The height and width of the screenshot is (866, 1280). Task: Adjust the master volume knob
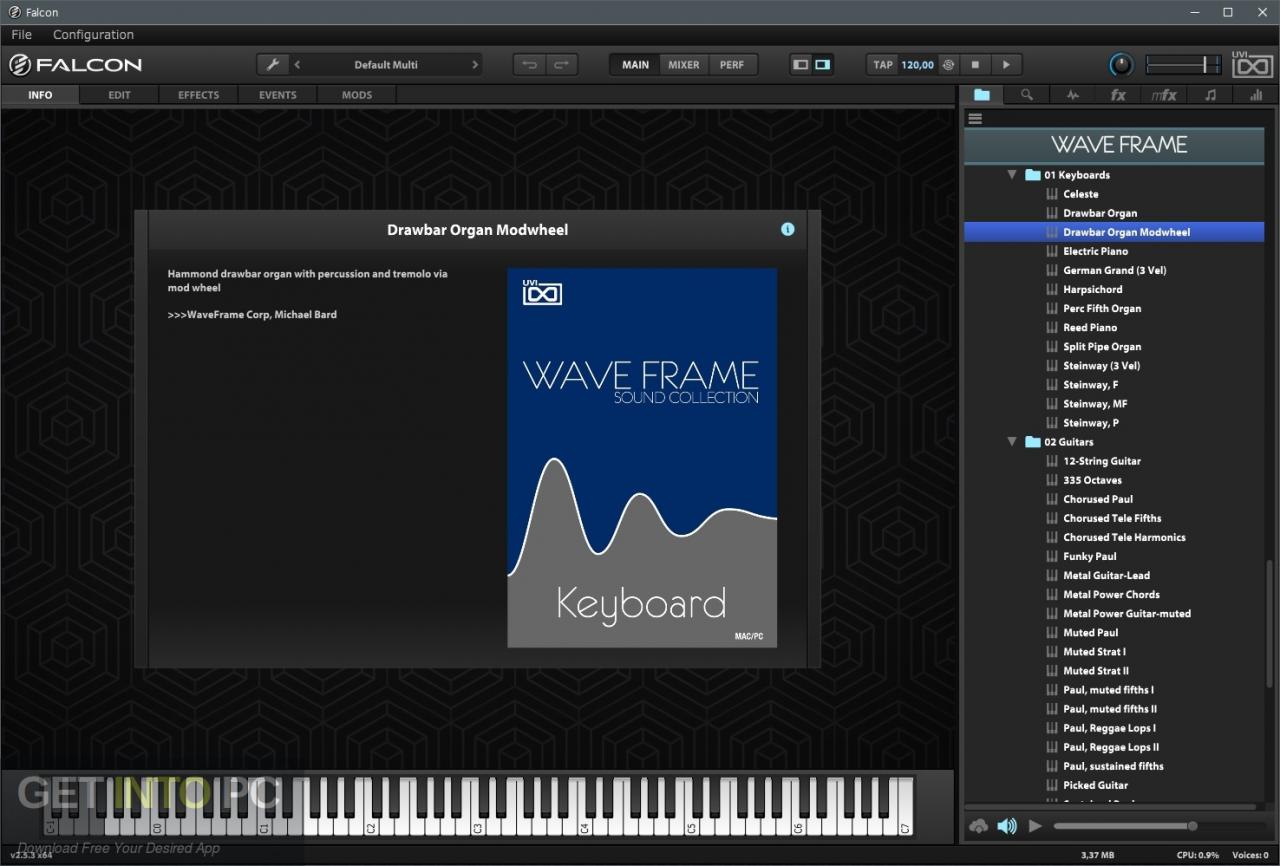[1121, 65]
